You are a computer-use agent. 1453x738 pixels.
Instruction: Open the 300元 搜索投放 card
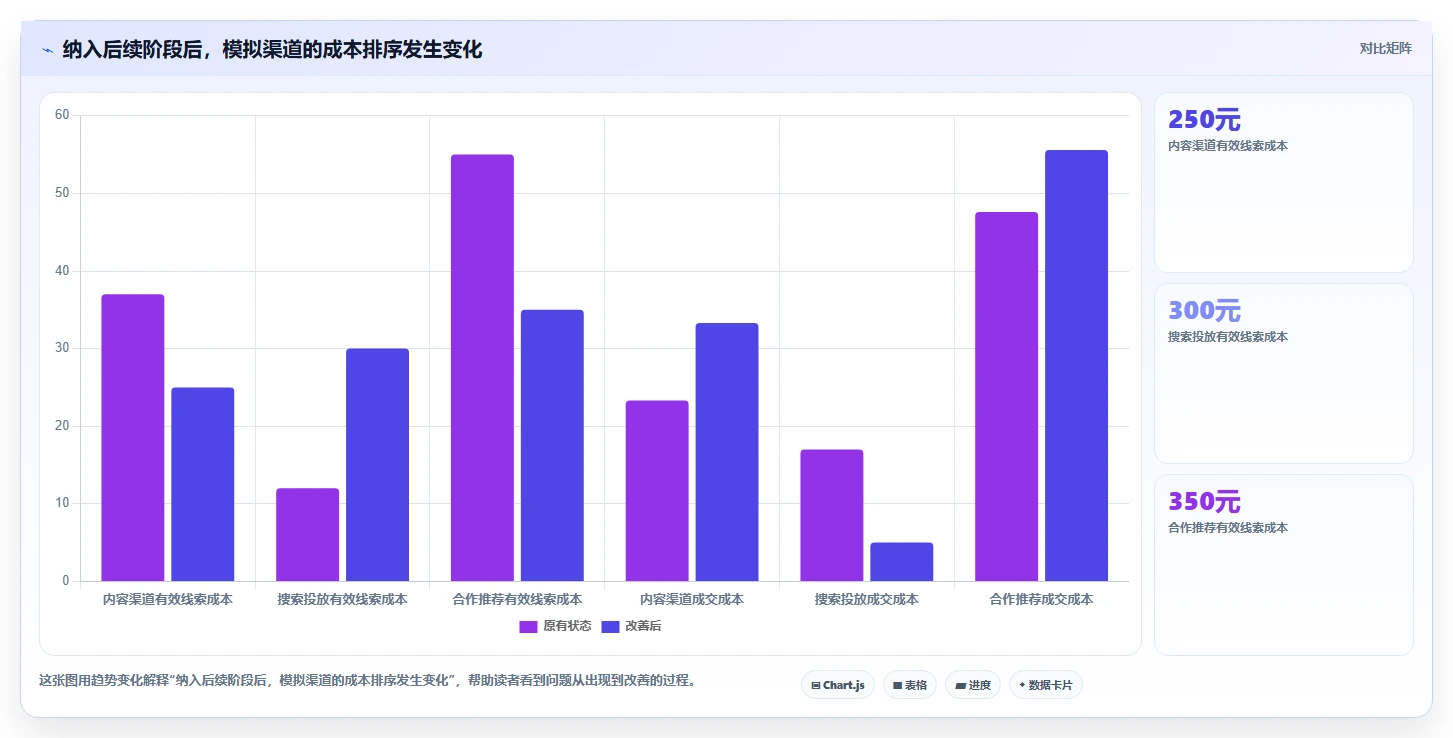pos(1284,373)
